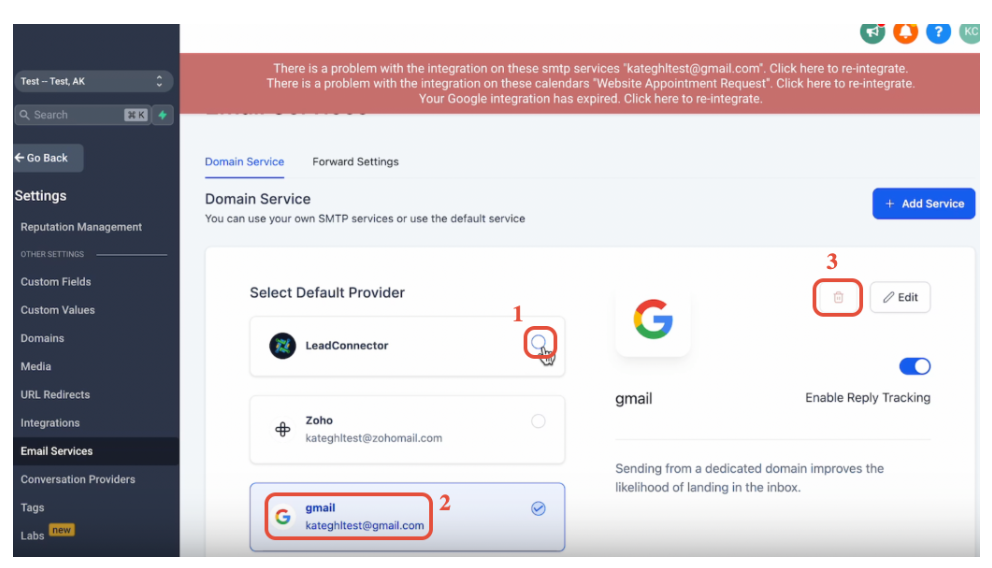This screenshot has width=992, height=568.
Task: Open Integrations in sidebar
Action: pyautogui.click(x=50, y=423)
